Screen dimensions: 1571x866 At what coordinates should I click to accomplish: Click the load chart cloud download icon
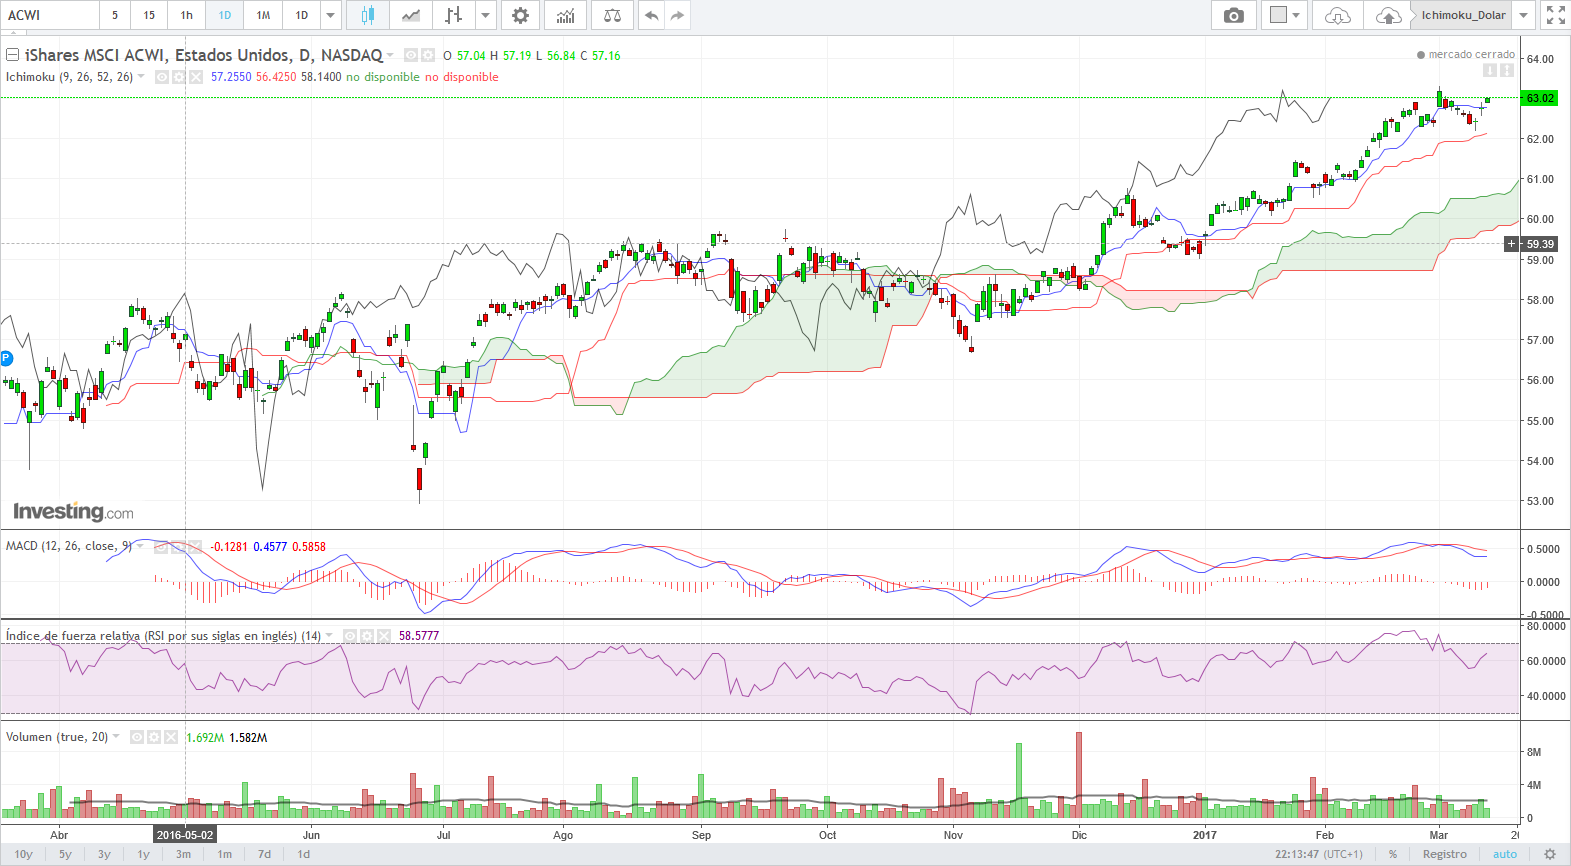click(1337, 15)
